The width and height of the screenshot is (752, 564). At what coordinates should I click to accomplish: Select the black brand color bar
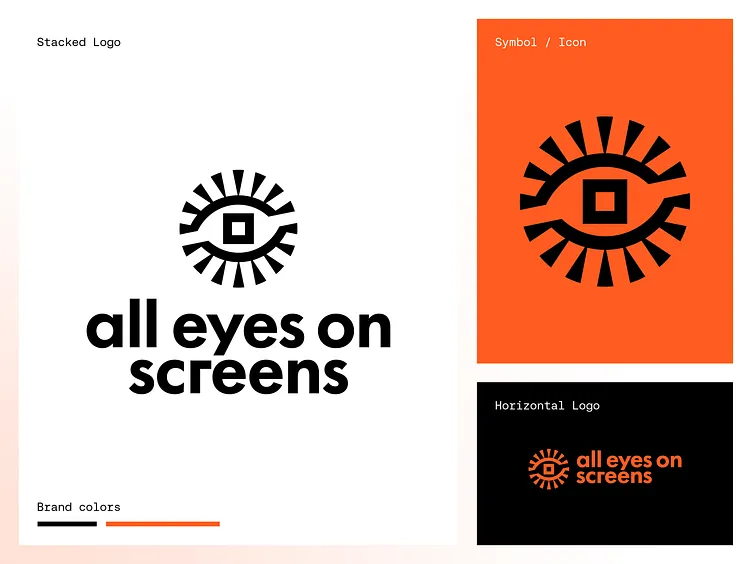(67, 524)
